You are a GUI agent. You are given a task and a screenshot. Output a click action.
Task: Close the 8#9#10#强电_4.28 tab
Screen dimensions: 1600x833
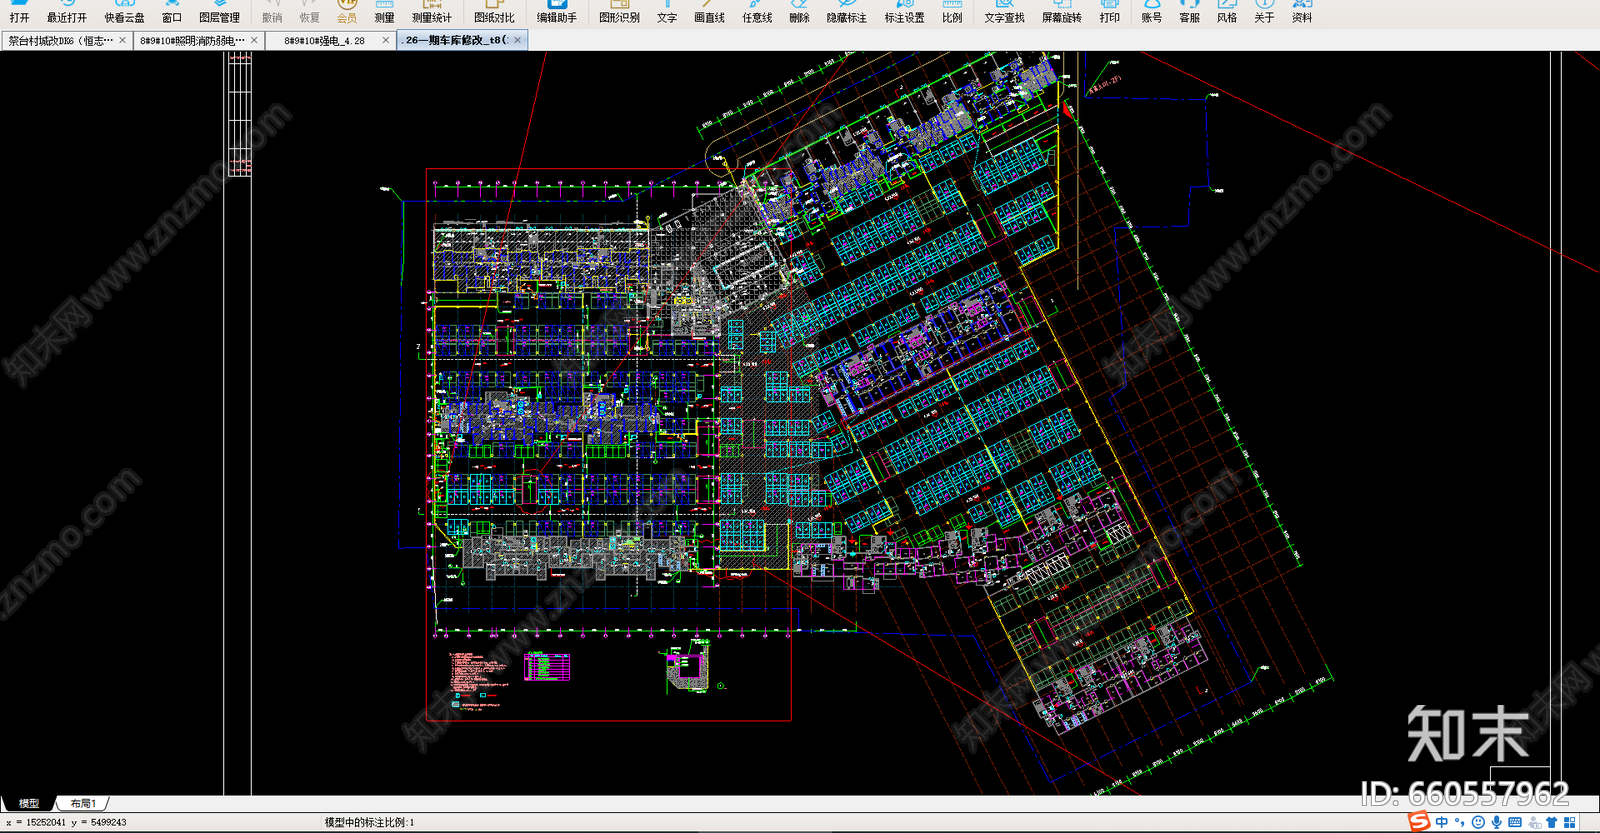(386, 41)
